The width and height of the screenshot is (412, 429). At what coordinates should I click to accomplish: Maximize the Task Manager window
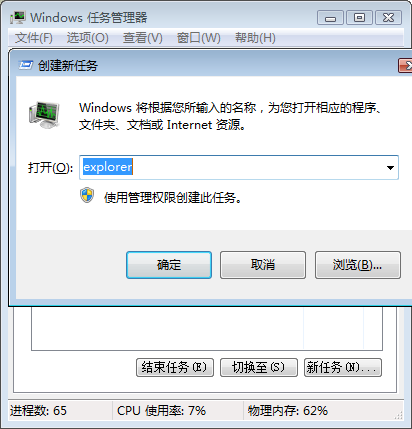tap(359, 18)
